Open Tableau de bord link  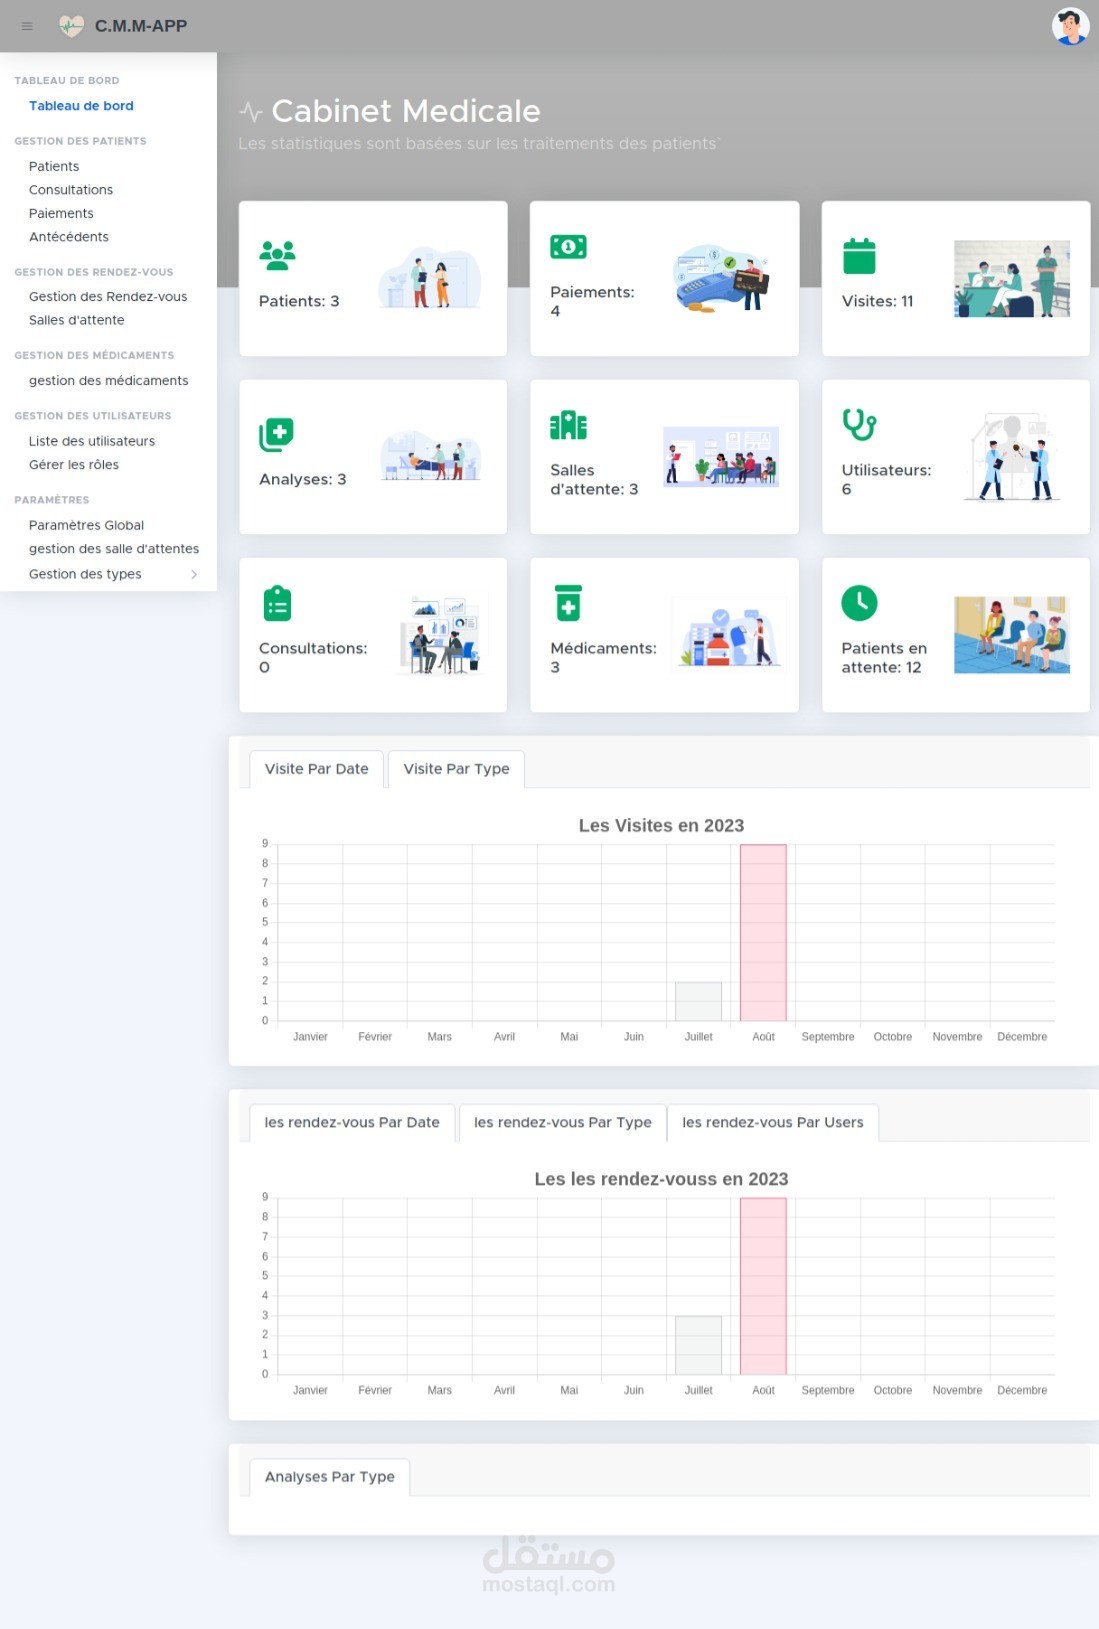pos(81,106)
